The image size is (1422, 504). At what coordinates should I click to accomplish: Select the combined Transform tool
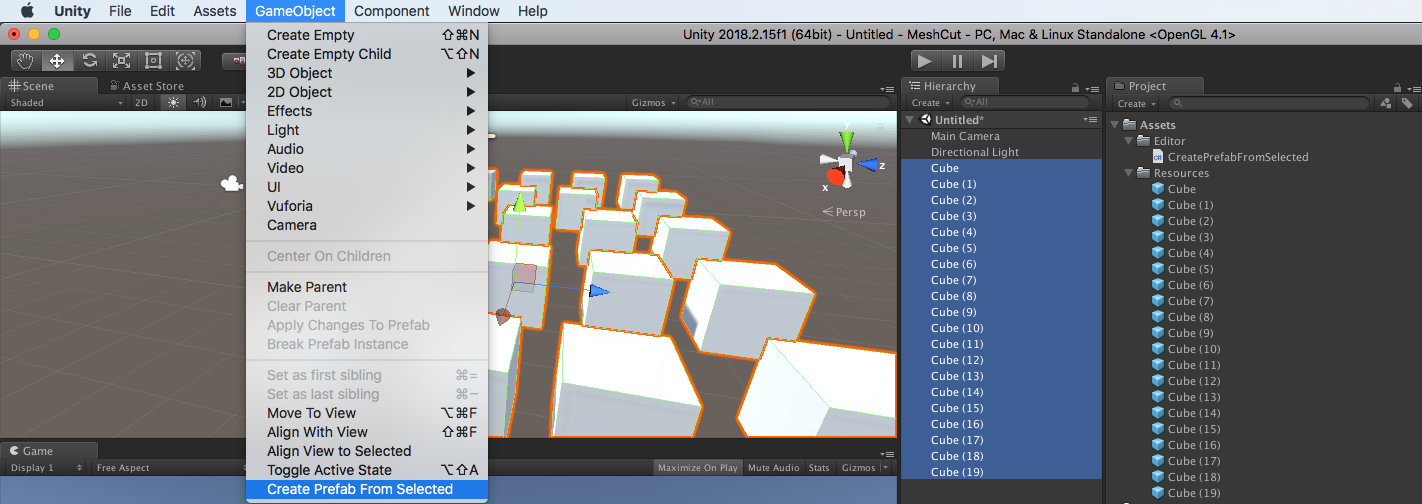[x=185, y=61]
